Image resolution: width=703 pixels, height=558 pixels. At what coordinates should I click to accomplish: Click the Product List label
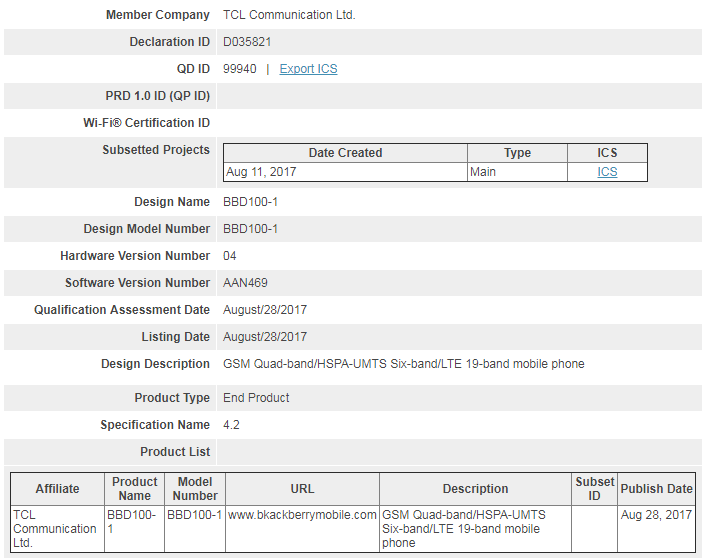tap(175, 452)
